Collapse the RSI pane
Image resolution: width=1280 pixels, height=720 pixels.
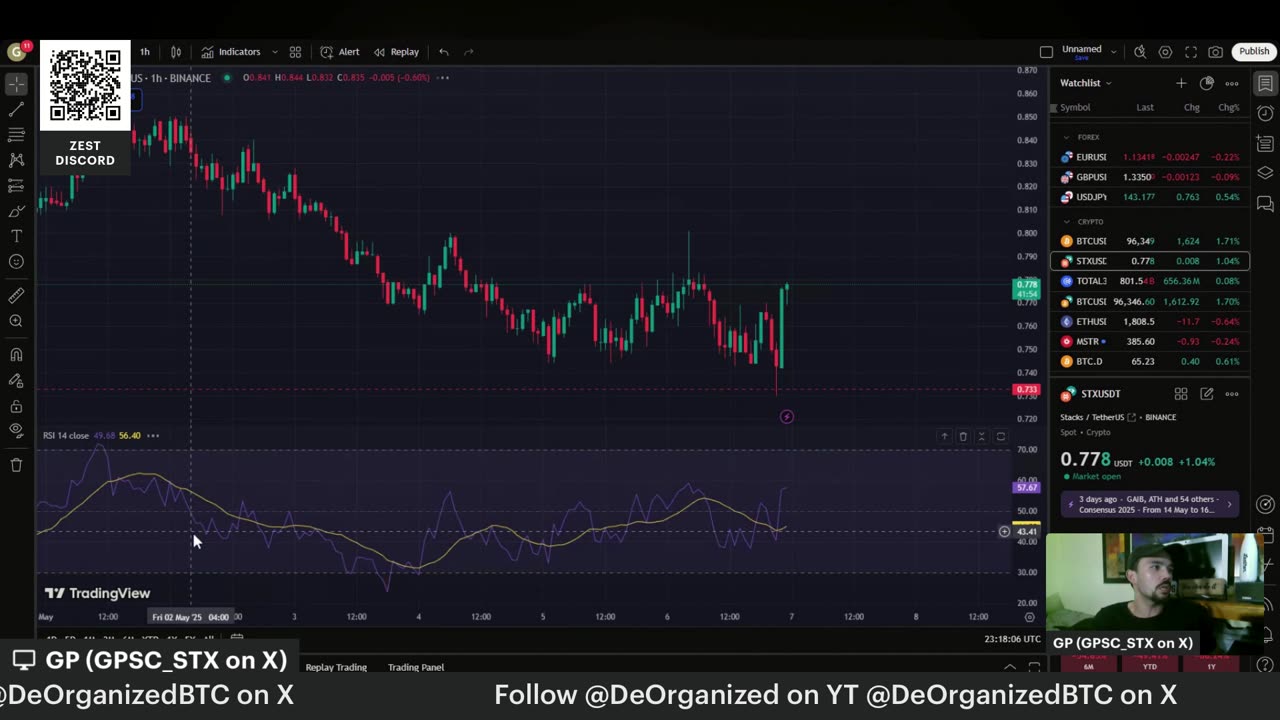click(x=982, y=436)
